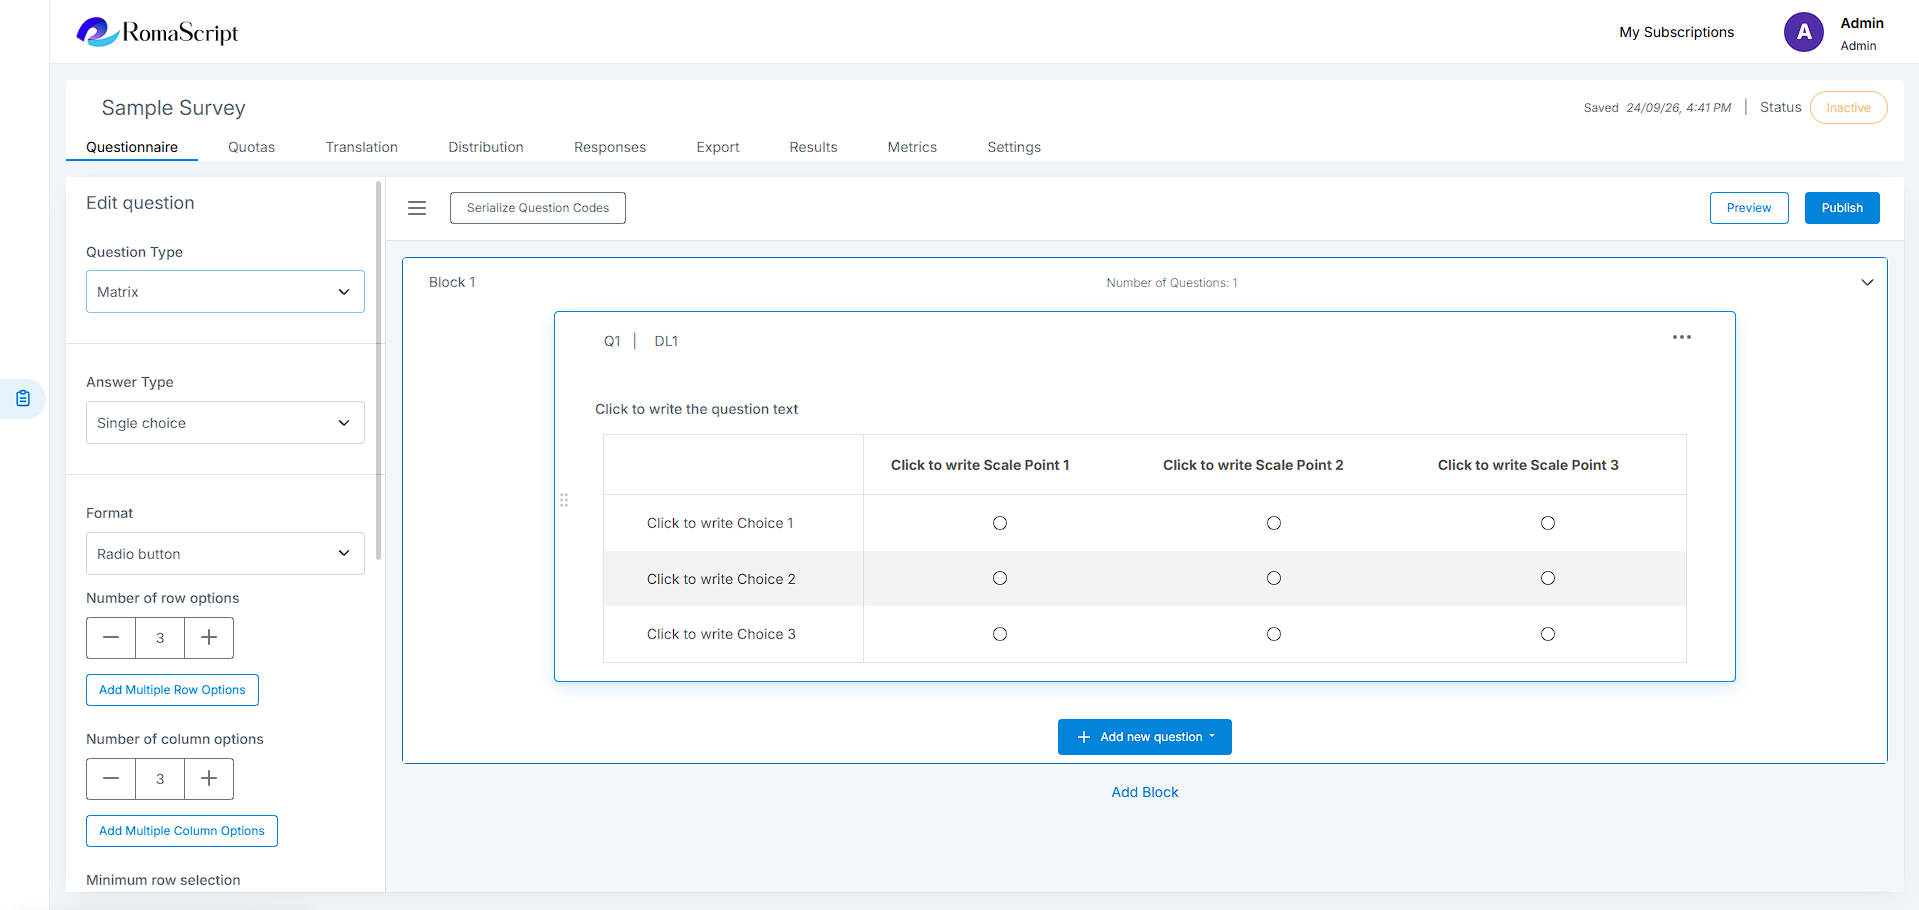This screenshot has height=910, width=1919.
Task: Increase the number of row options with the plus button
Action: (x=209, y=638)
